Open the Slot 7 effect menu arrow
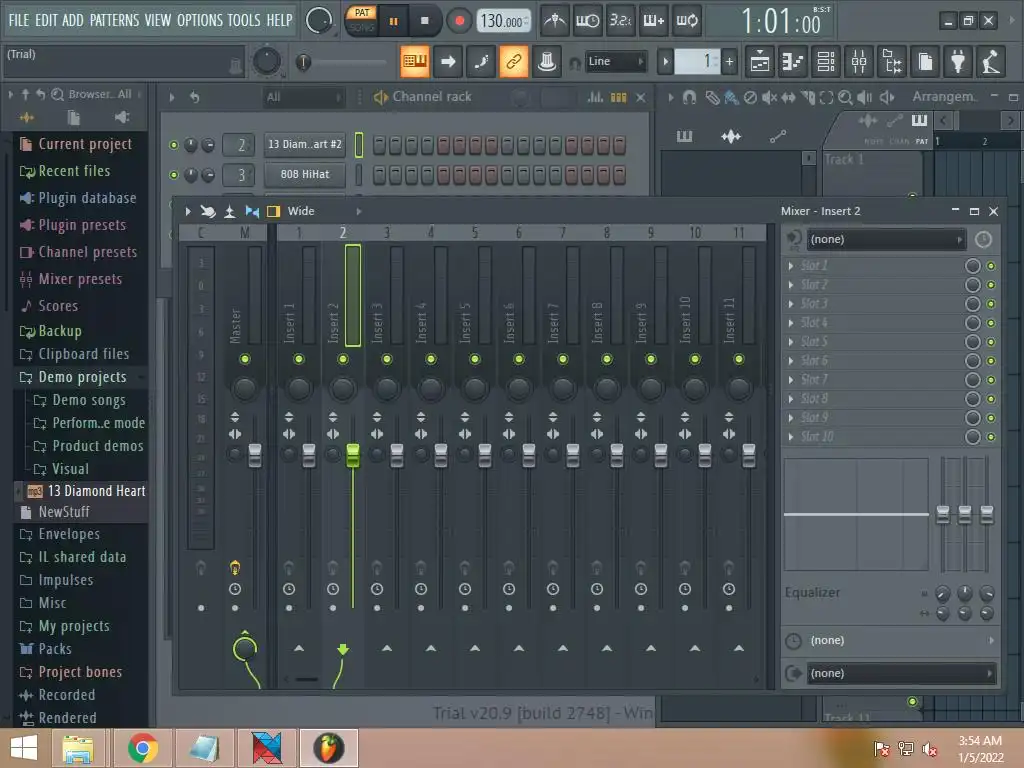This screenshot has height=768, width=1024. (x=791, y=379)
